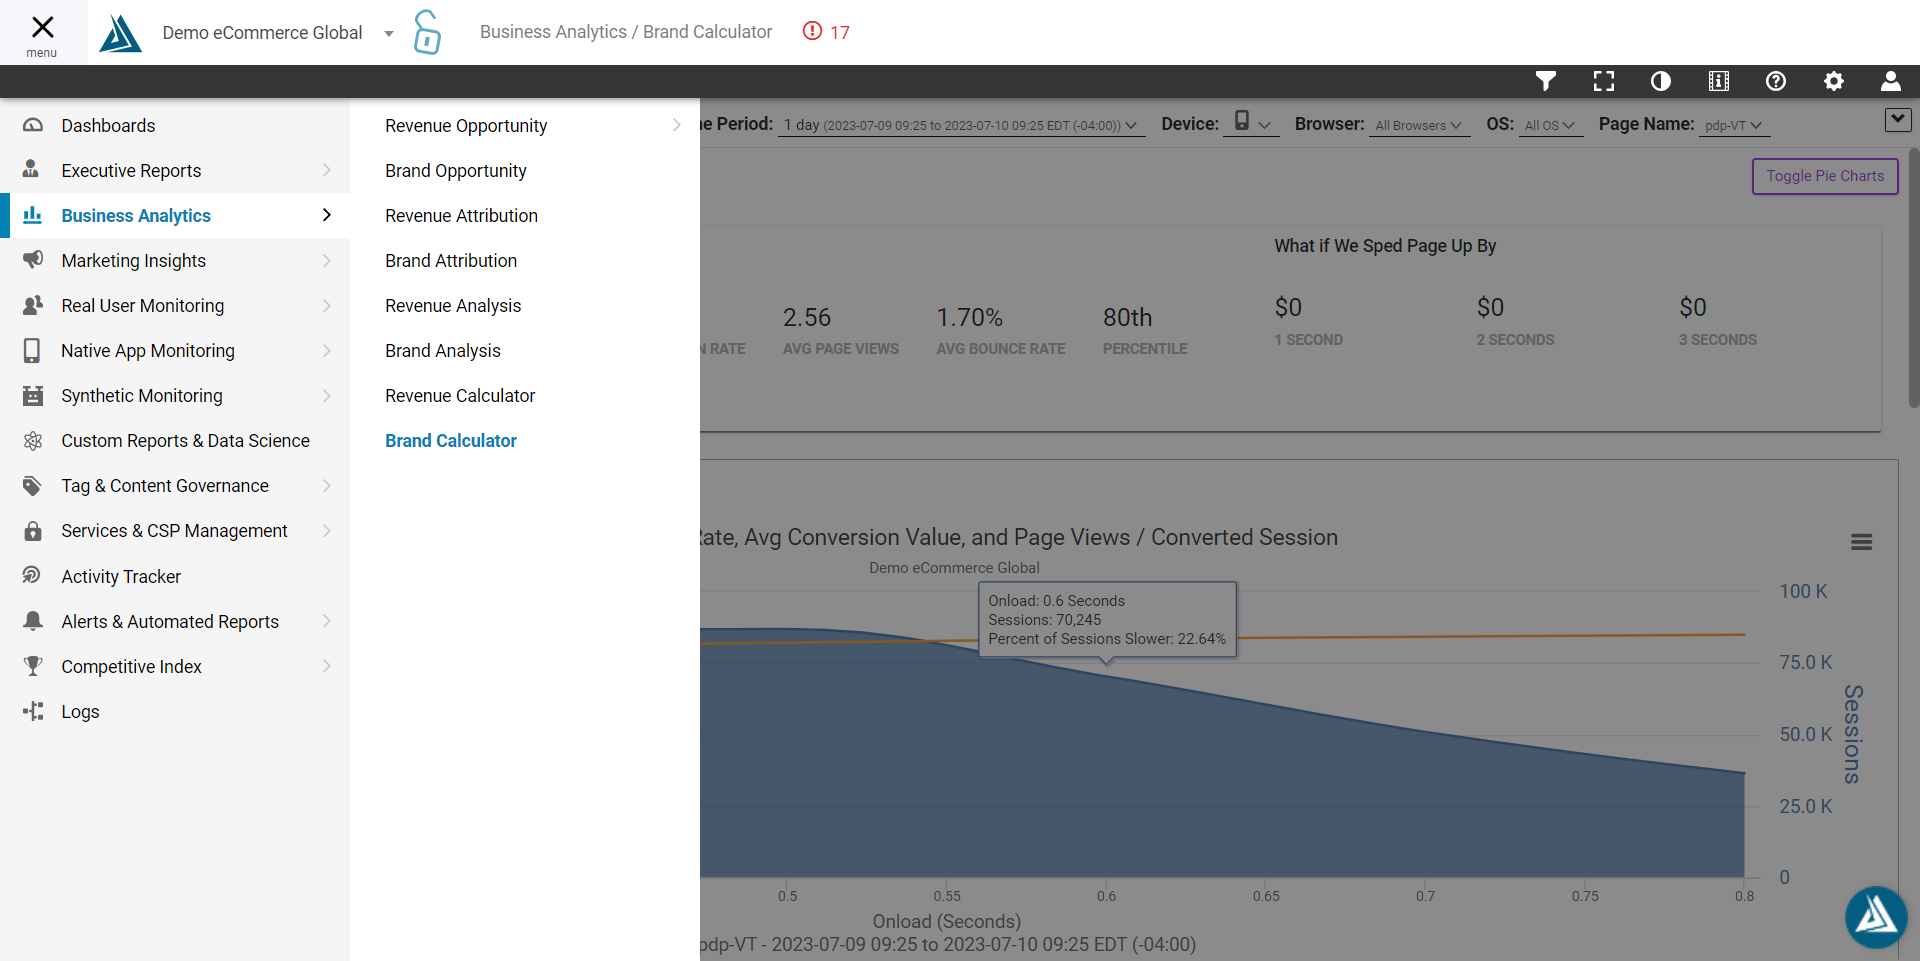The image size is (1920, 961).
Task: Collapse the filter bar with the arrow toggle
Action: tap(1897, 120)
